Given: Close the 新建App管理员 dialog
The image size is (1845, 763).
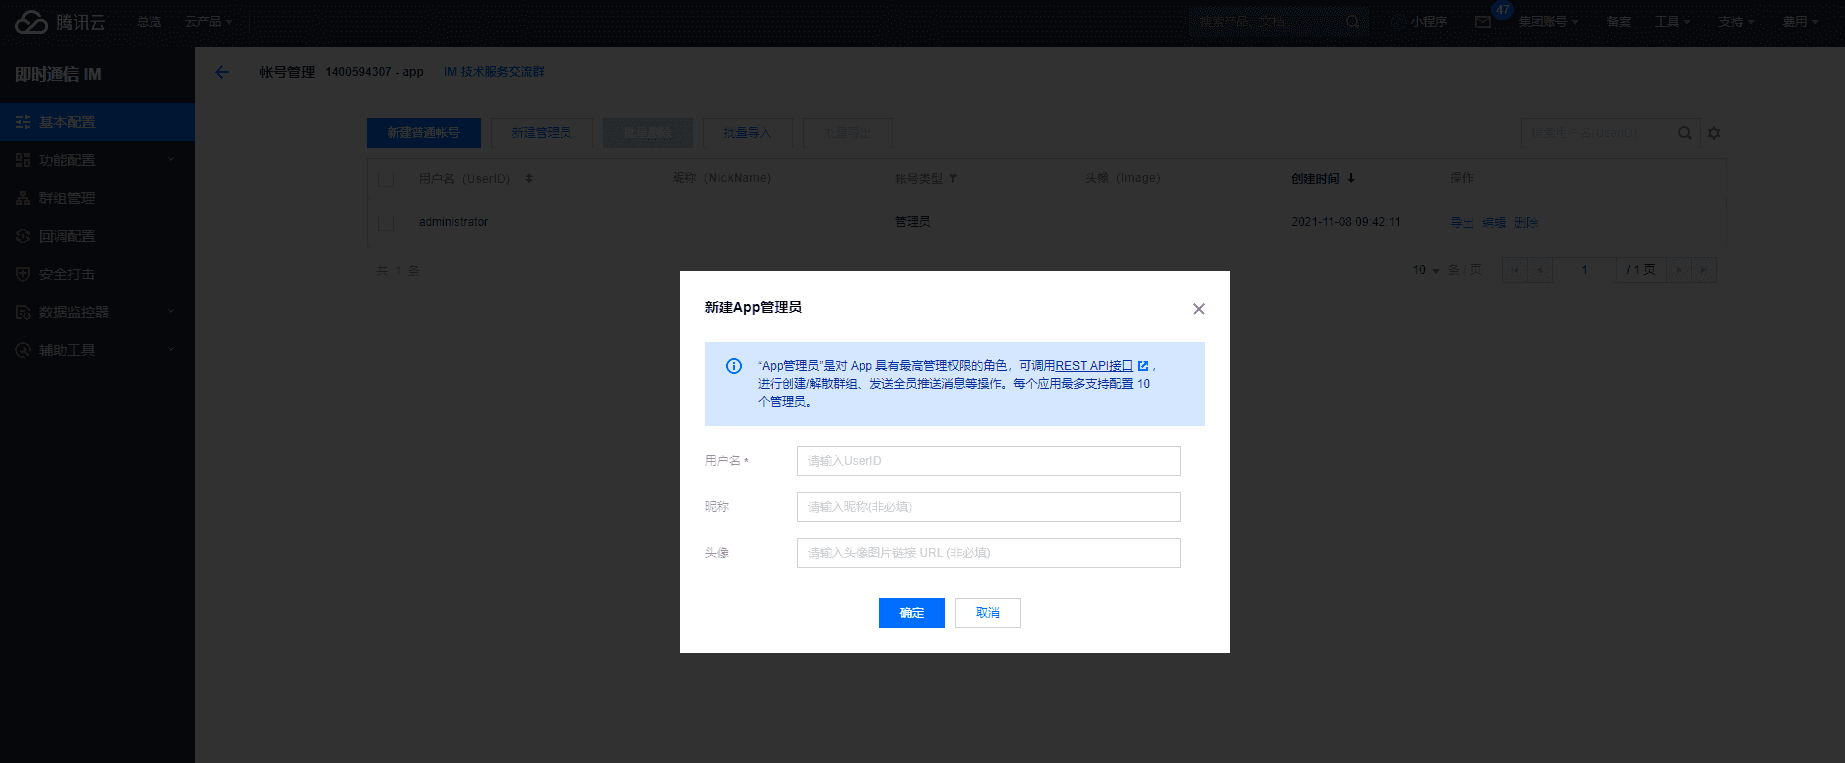Looking at the screenshot, I should (x=1198, y=309).
